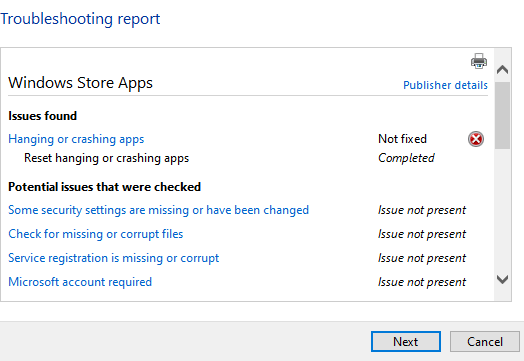Click Issue not present beside Microsoft account
Viewport: 524px width, 361px height.
[x=422, y=282]
